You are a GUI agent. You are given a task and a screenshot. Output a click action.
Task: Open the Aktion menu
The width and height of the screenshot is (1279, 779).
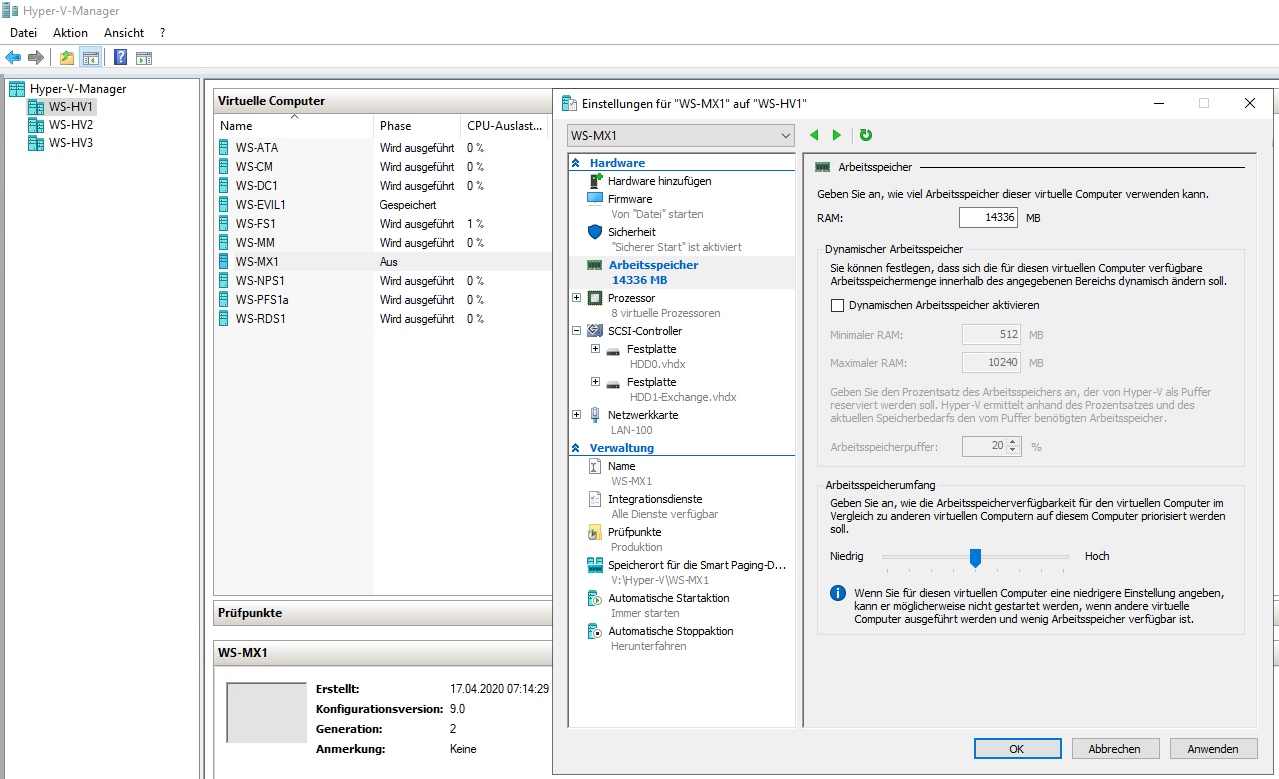70,33
